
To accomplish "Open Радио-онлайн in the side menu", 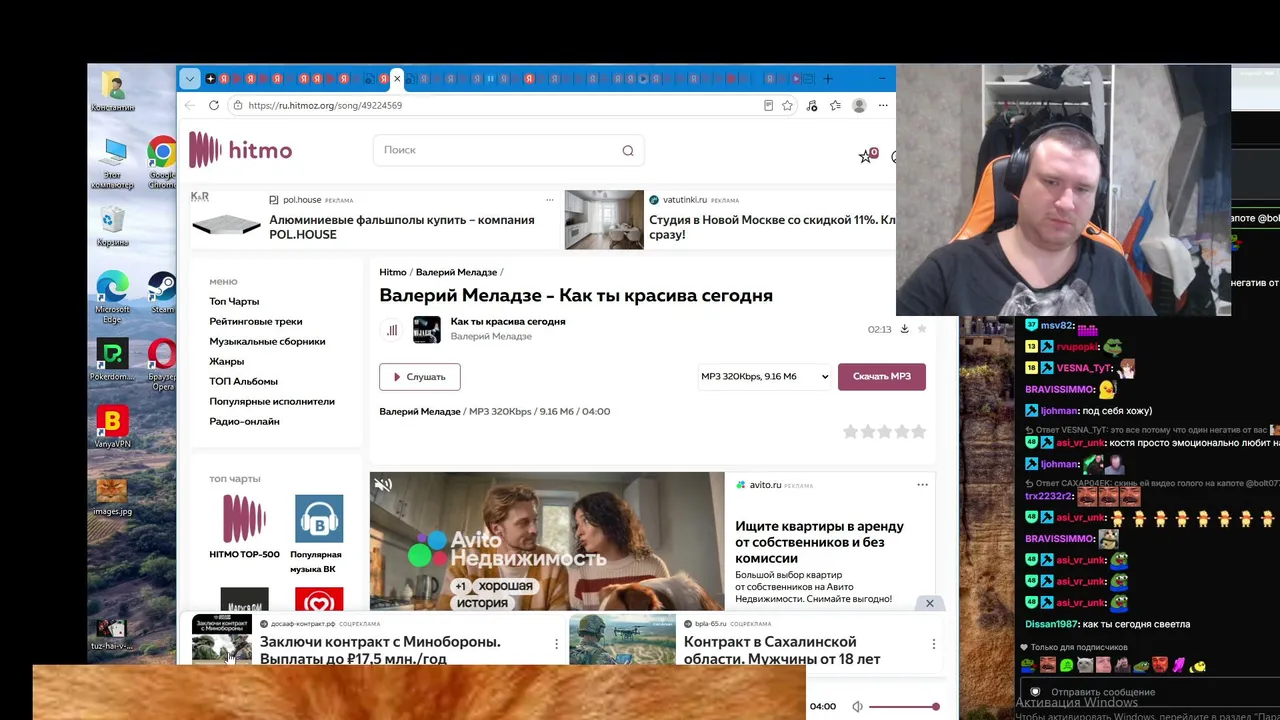I will (x=244, y=421).
